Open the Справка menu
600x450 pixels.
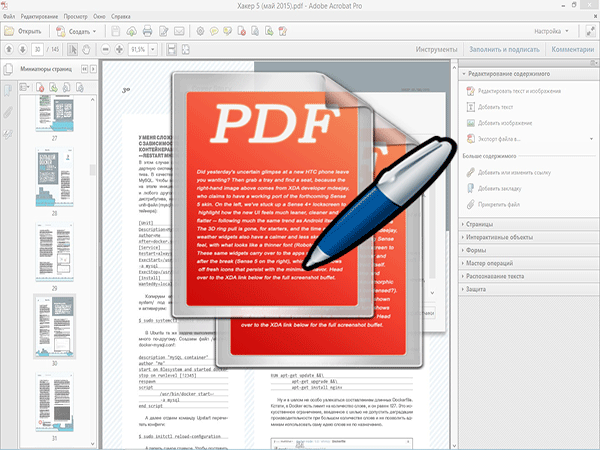(x=121, y=16)
